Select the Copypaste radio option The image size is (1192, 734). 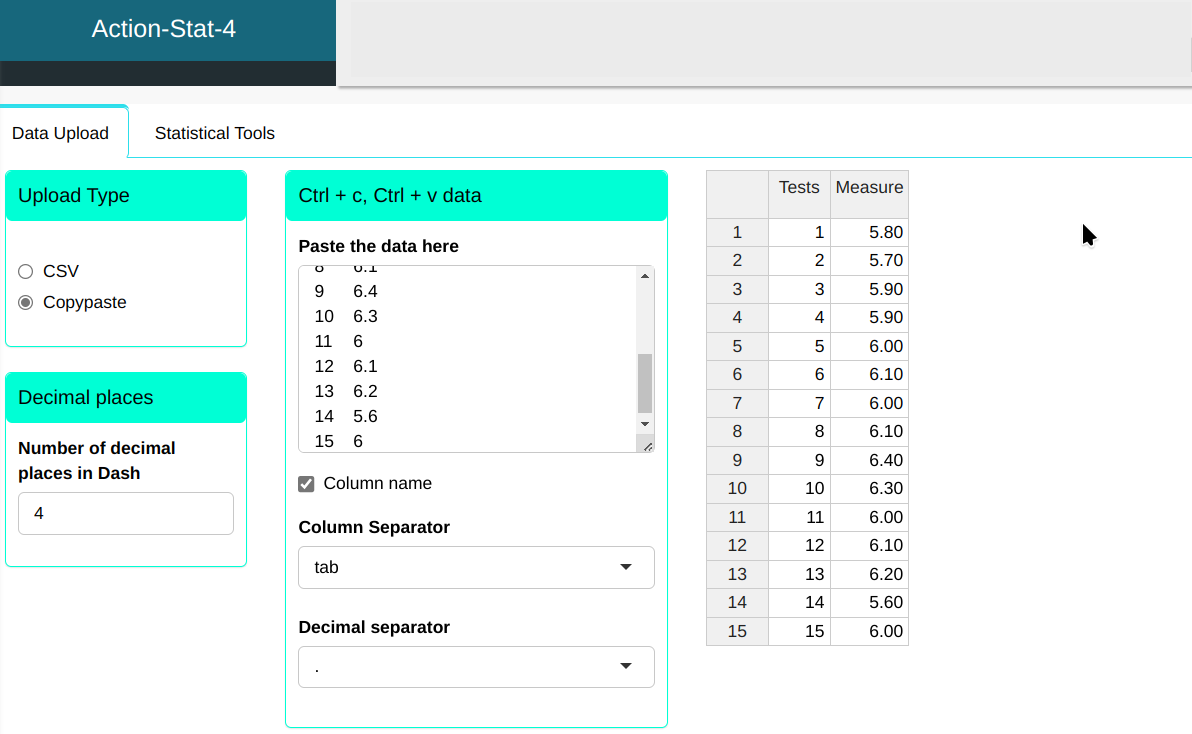tap(26, 302)
